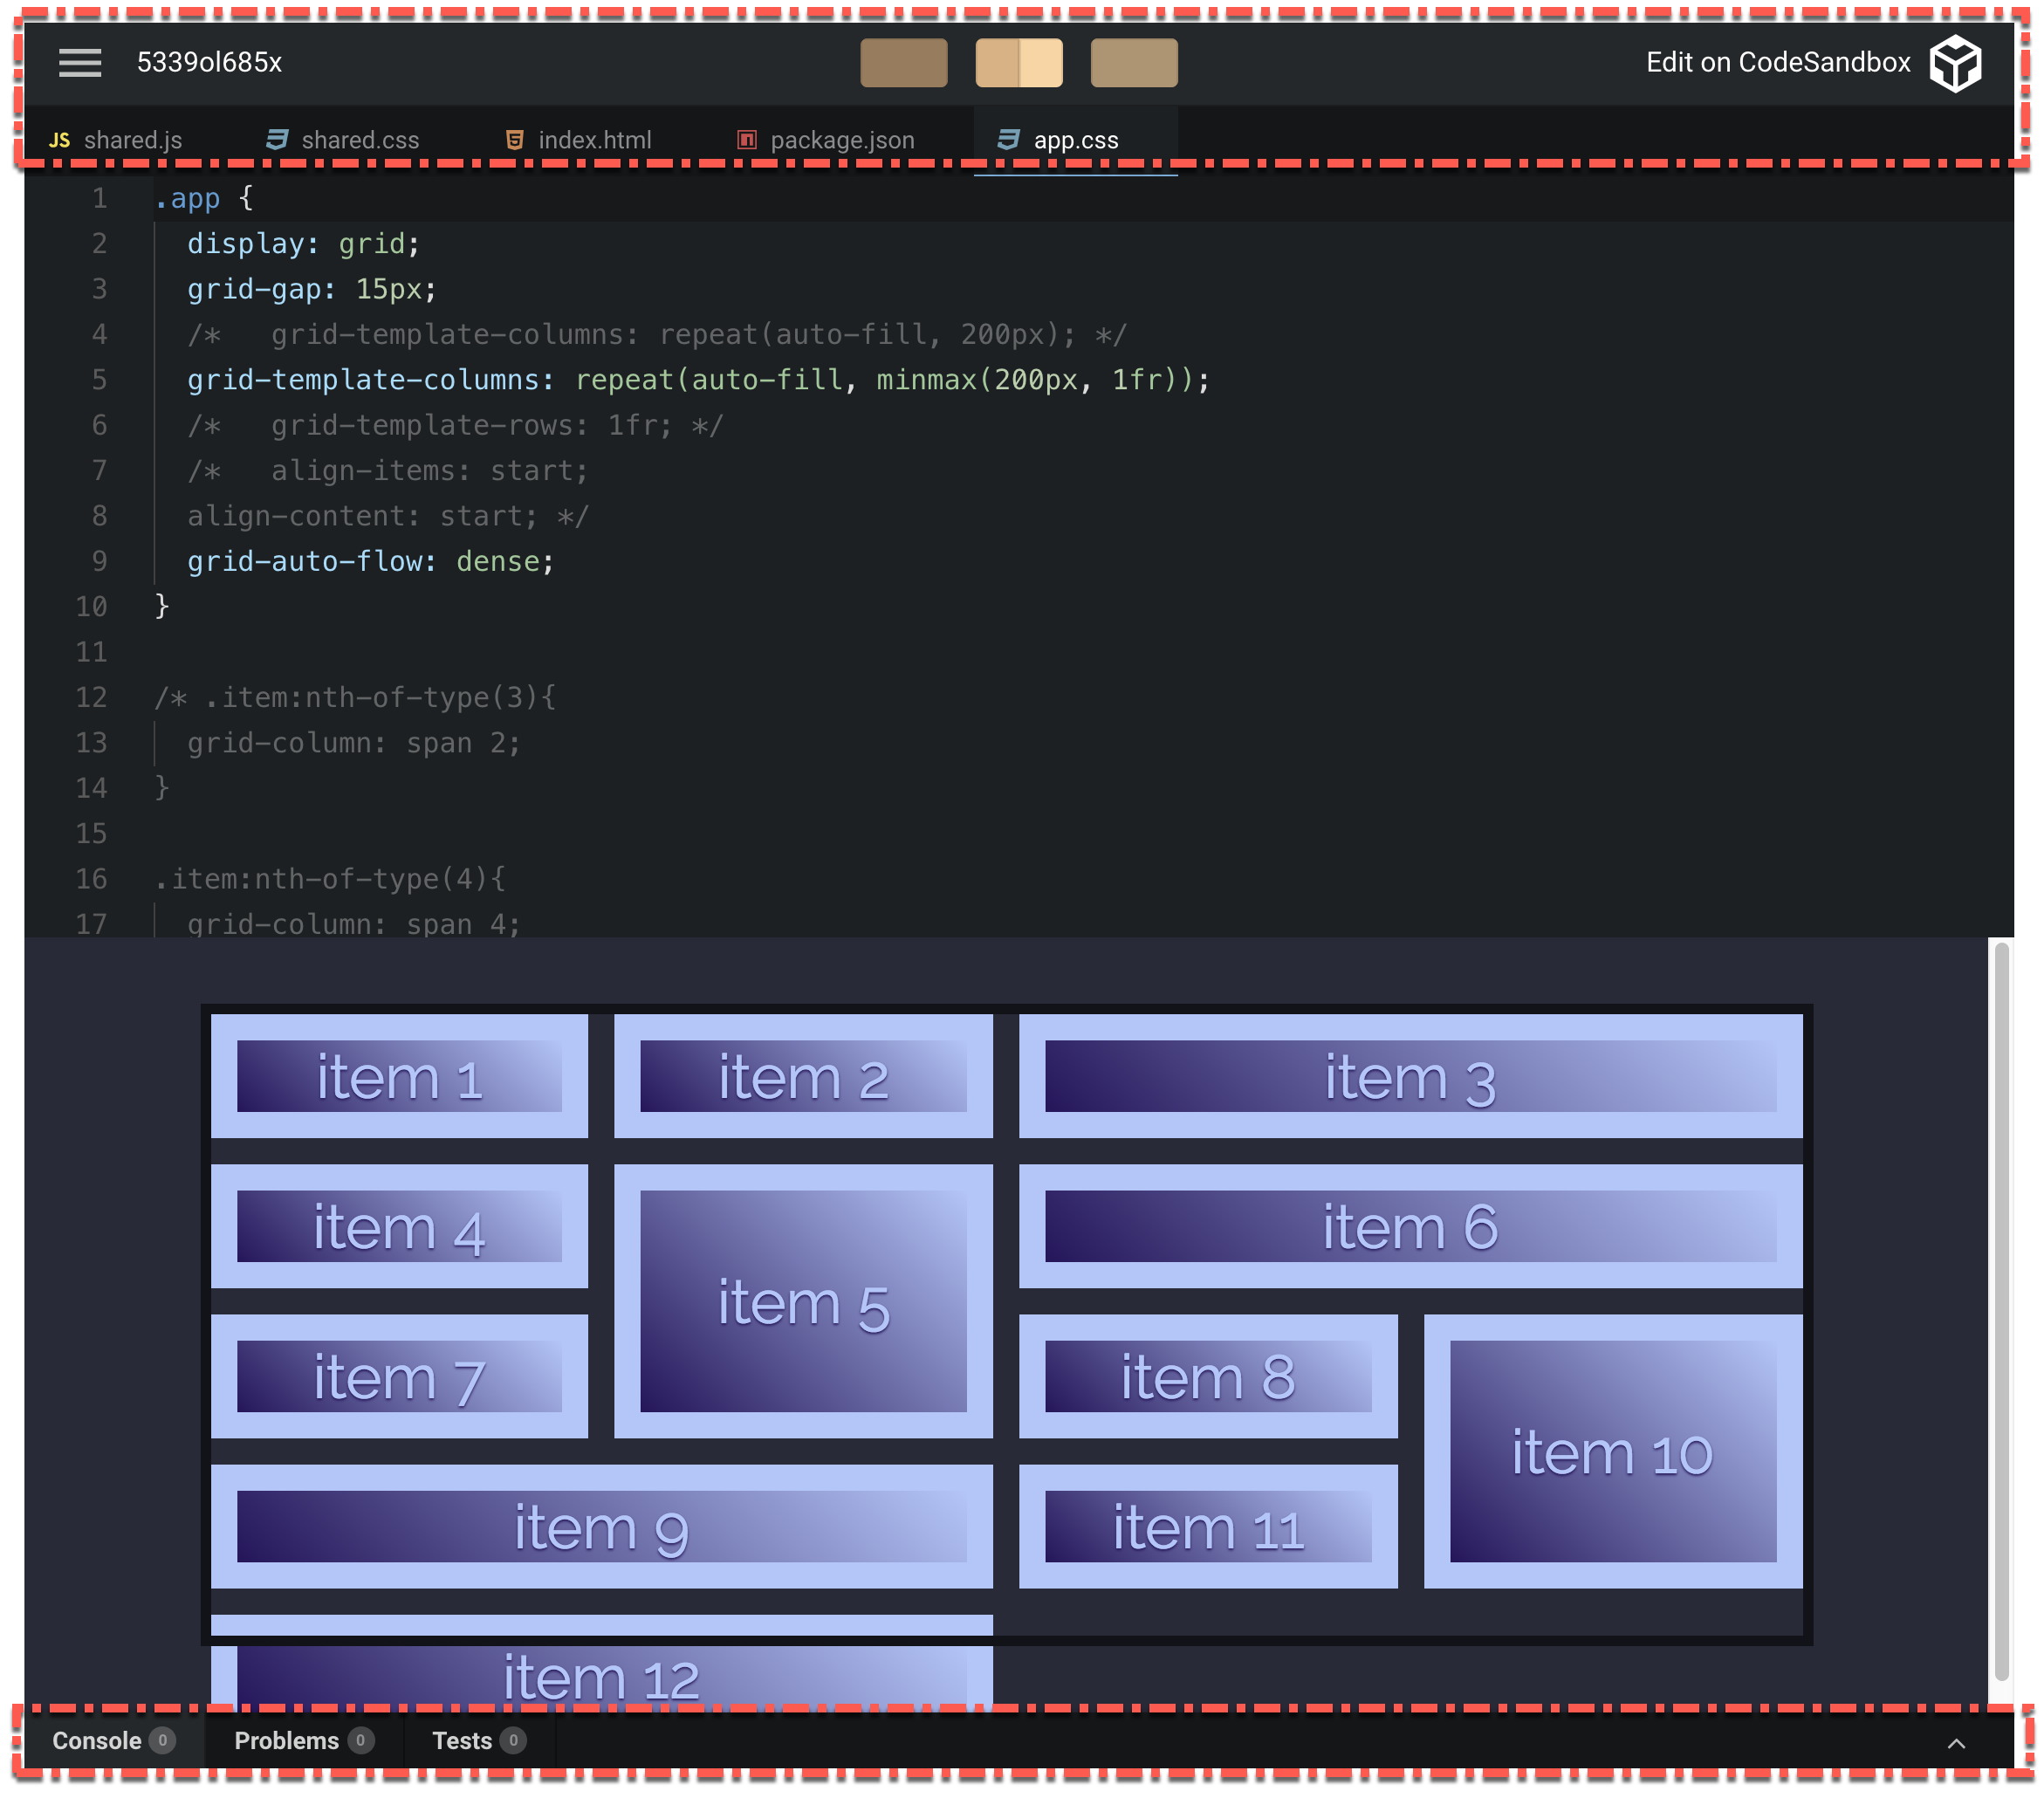This screenshot has height=1798, width=2044.
Task: Open the Console panel tab
Action: tap(114, 1740)
